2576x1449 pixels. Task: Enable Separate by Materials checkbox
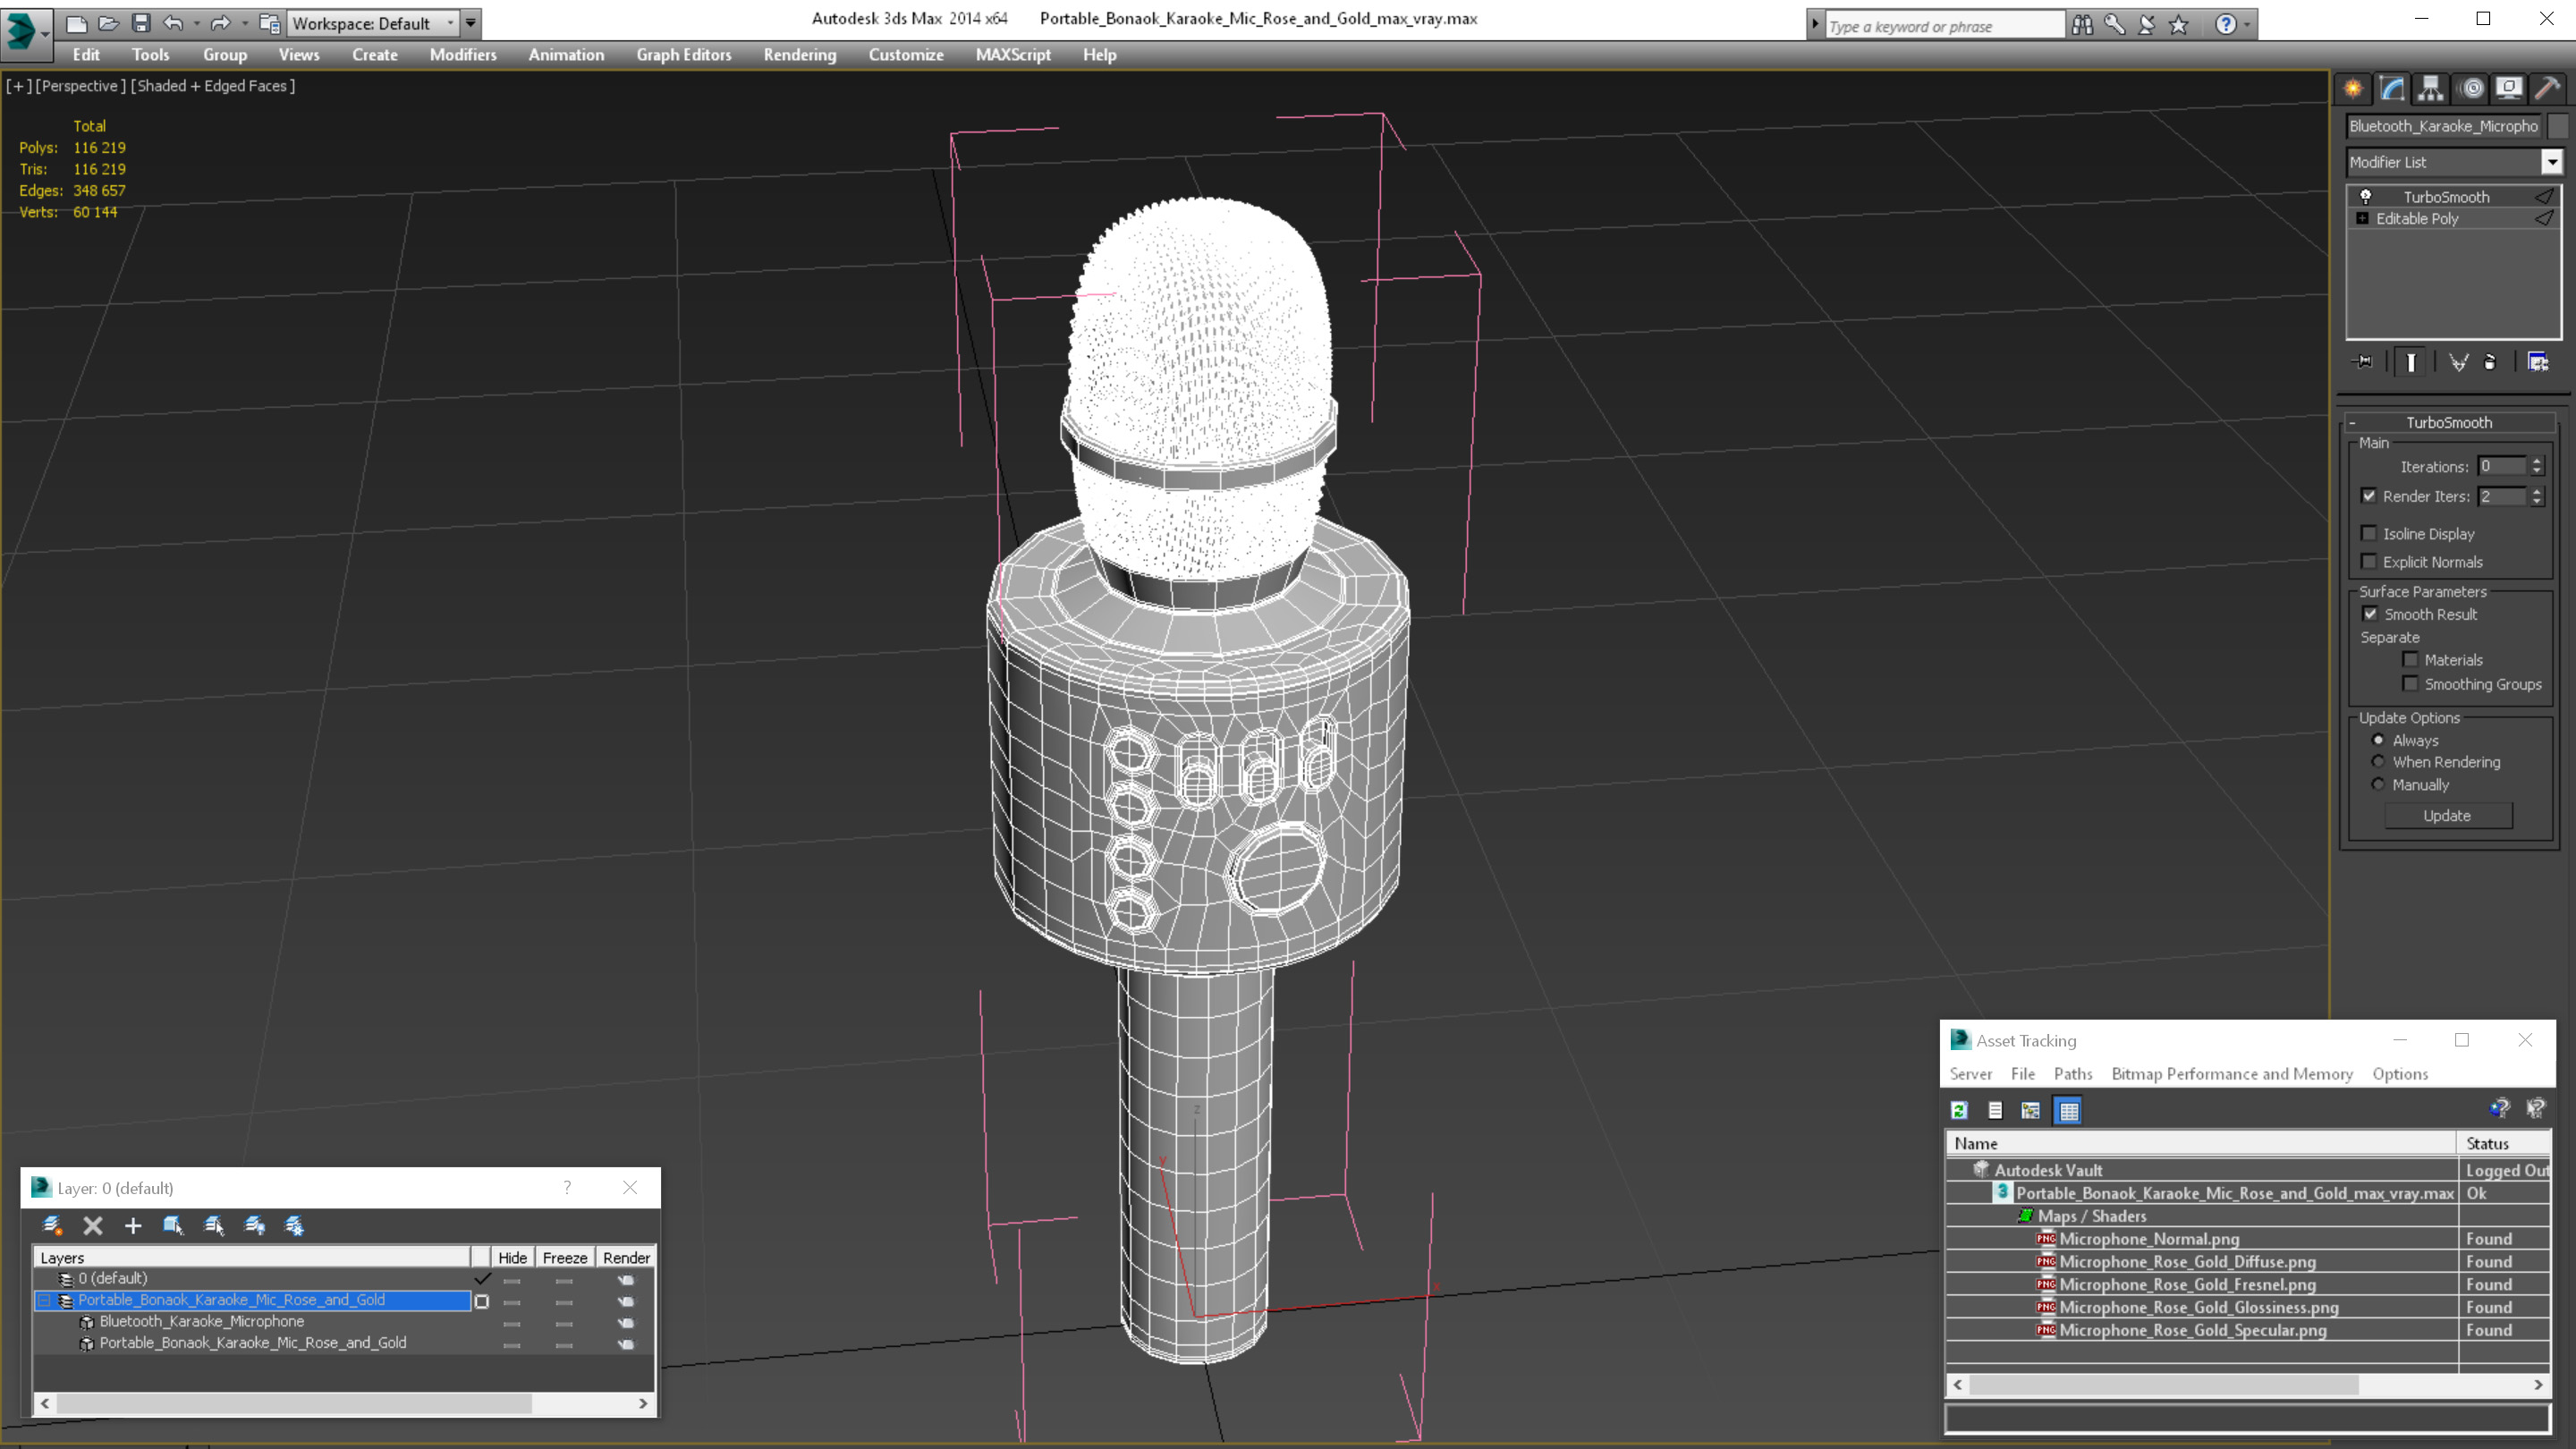tap(2411, 659)
